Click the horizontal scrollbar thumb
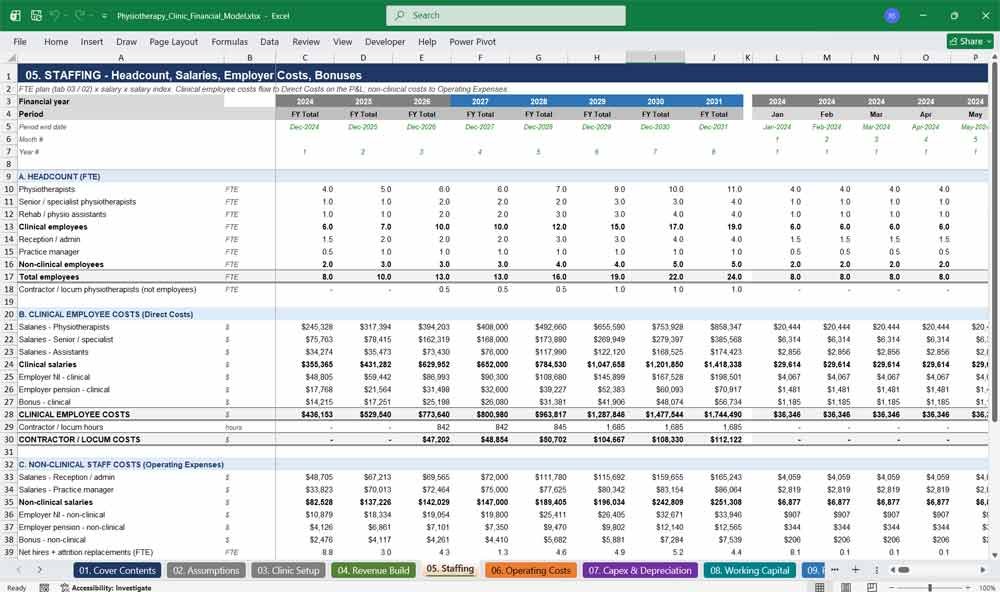Screen dimensions: 1000x592 [904, 570]
